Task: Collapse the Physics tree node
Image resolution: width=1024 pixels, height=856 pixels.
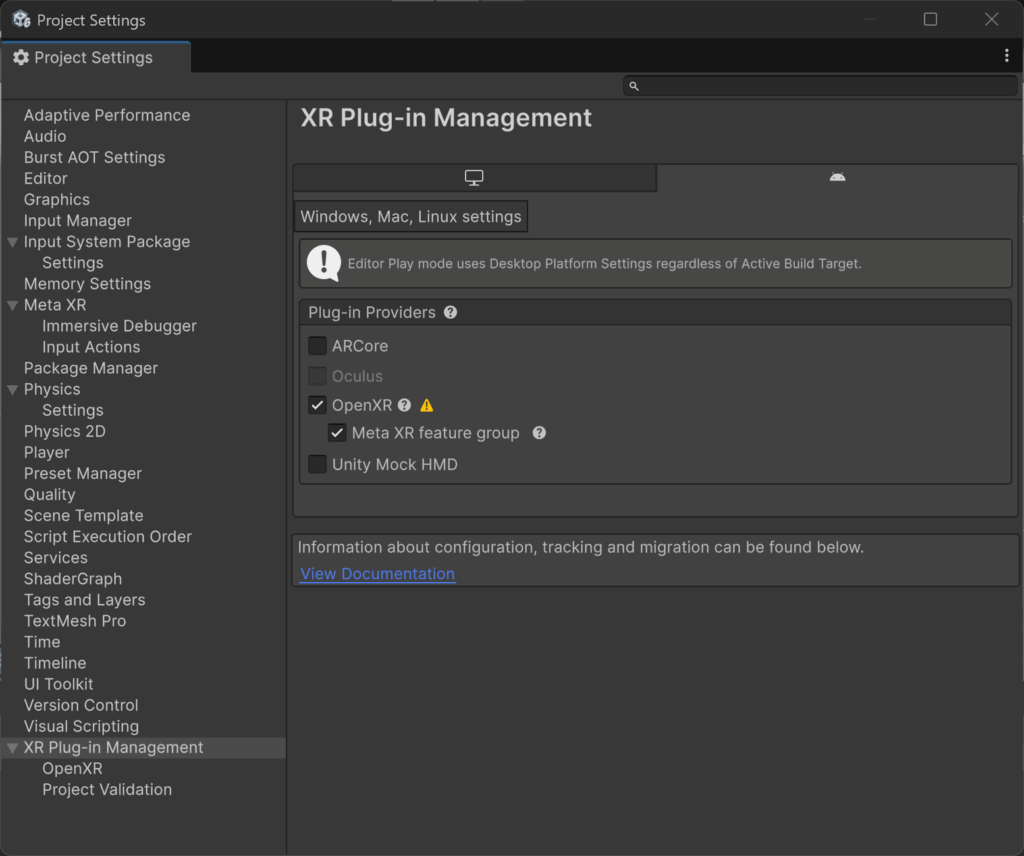Action: point(12,390)
